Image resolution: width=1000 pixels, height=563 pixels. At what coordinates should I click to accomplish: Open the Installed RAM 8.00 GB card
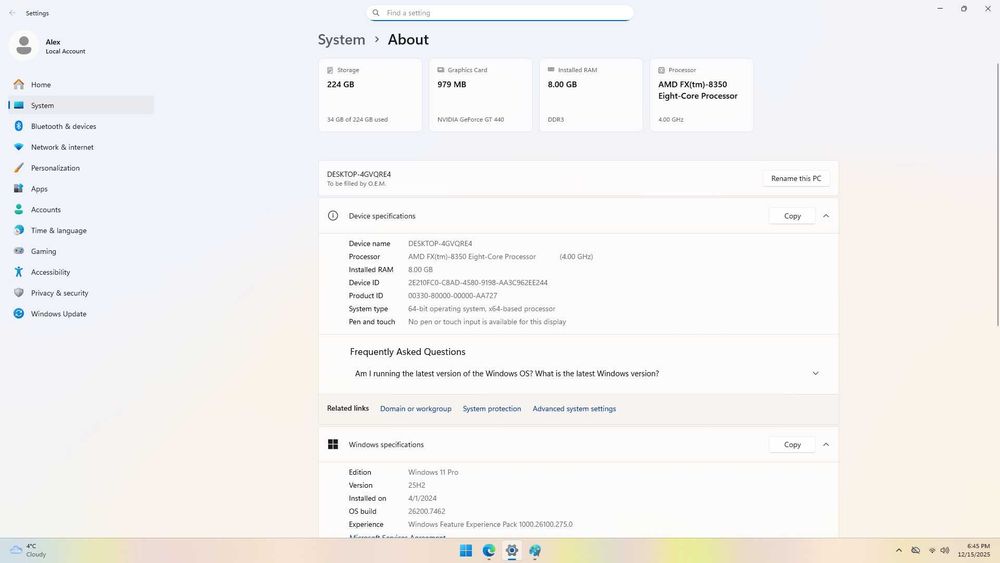point(591,95)
